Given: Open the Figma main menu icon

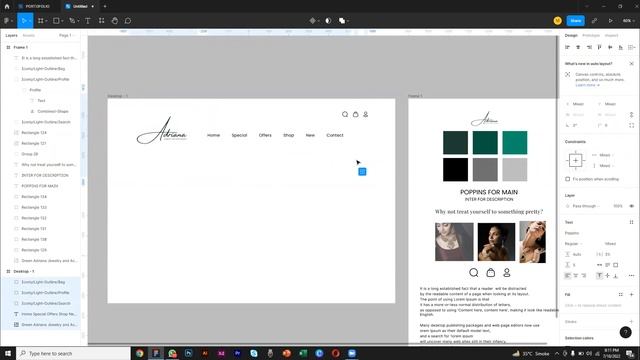Looking at the screenshot, I should tap(7, 21).
